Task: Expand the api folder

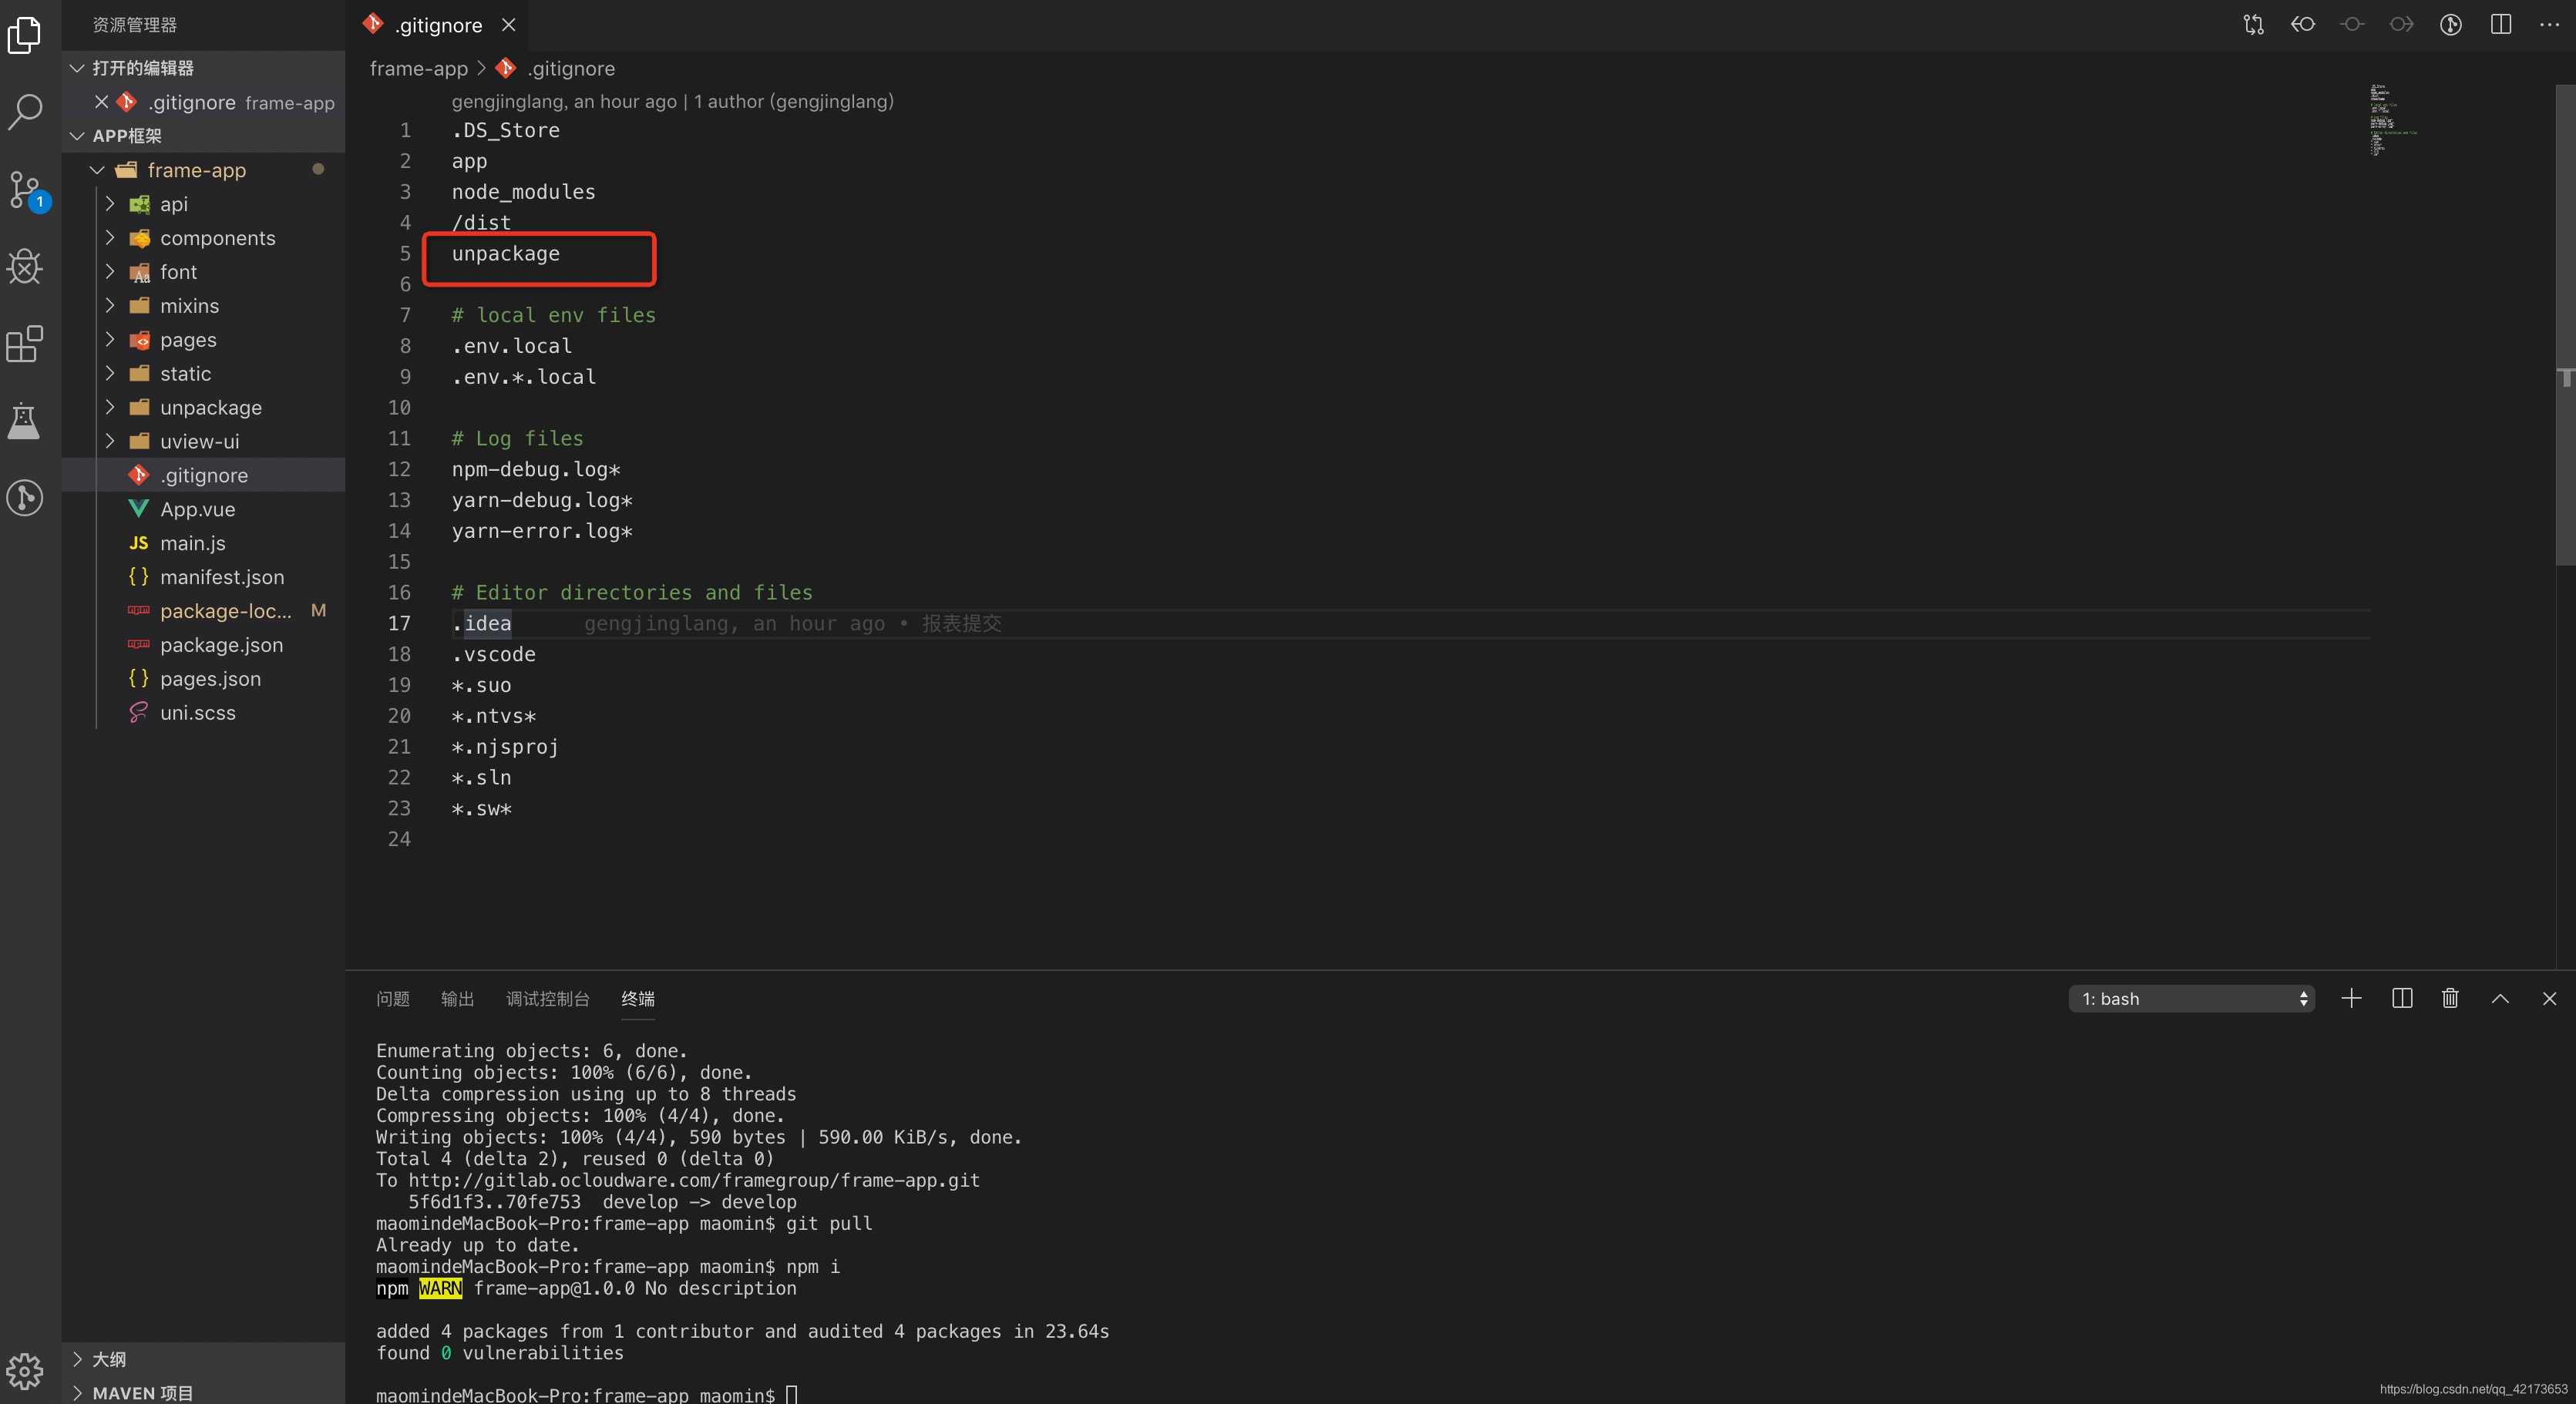Action: 110,204
